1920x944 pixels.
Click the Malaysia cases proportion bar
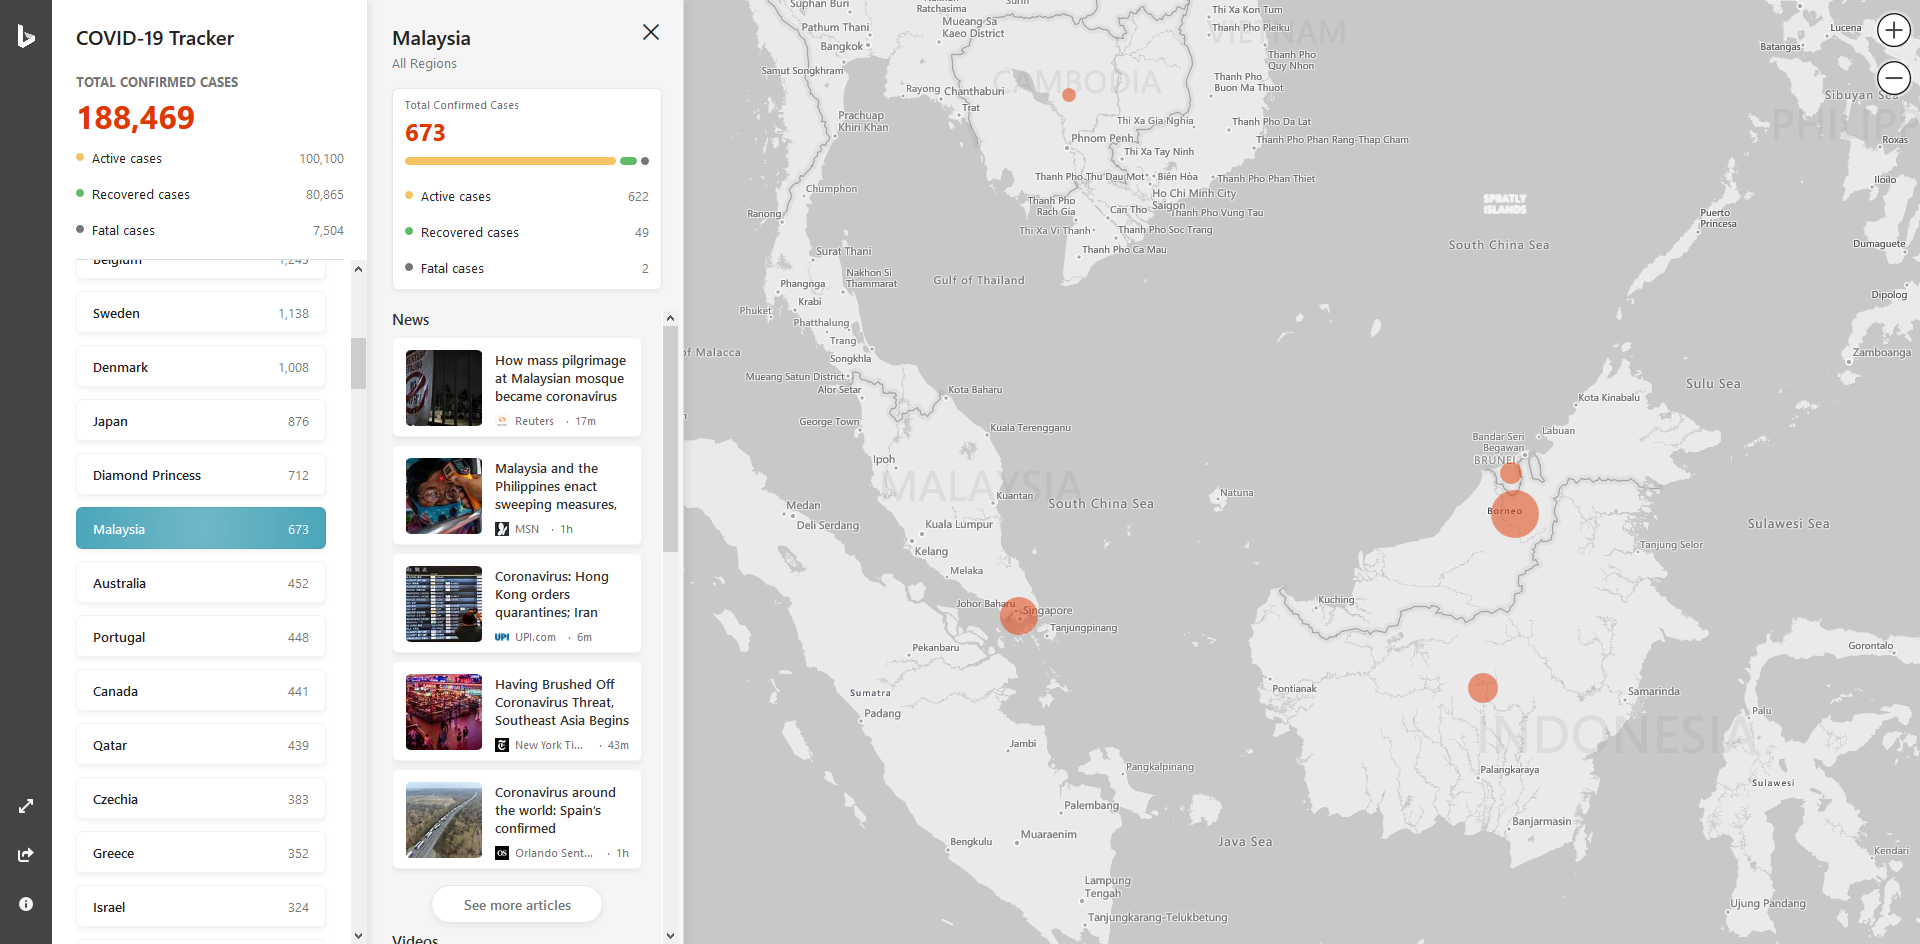tap(526, 161)
